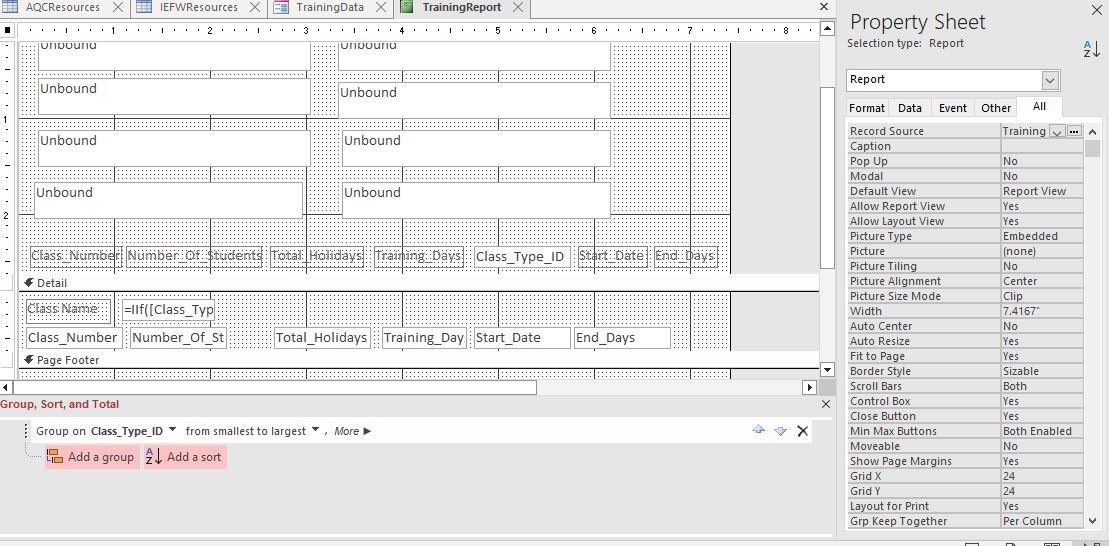Open the Record Source dropdown arrow
The image size is (1109, 546).
click(1057, 132)
